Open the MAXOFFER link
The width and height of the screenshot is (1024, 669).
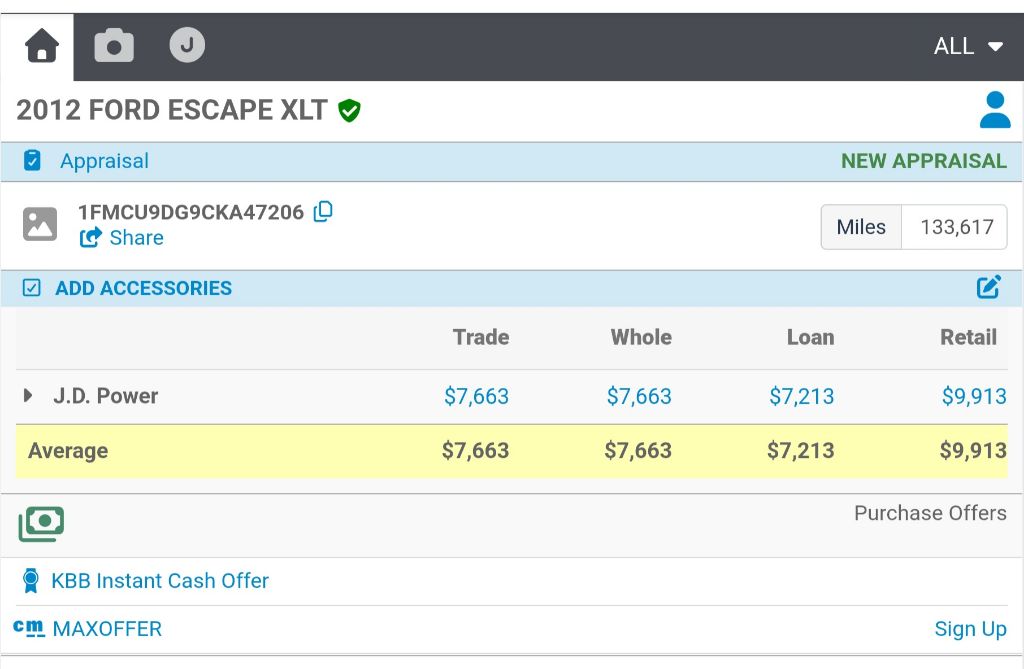107,628
